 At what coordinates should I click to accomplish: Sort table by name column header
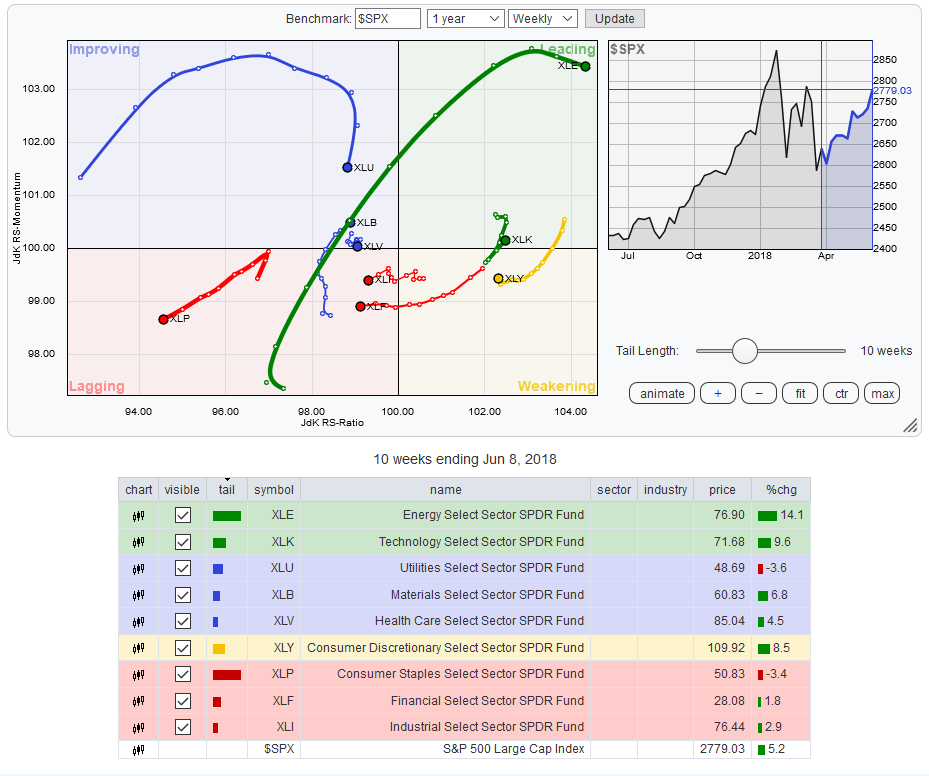(446, 490)
